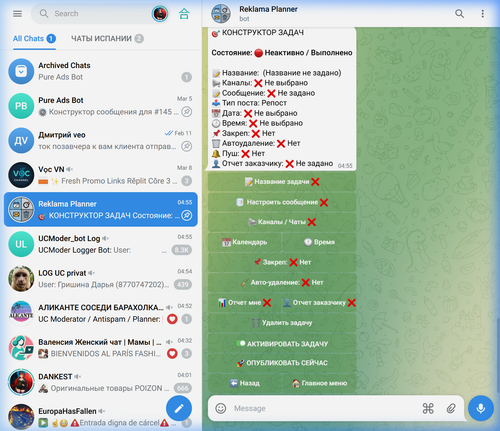Open Pure Ads Bot chat
500x431 pixels.
pos(101,106)
